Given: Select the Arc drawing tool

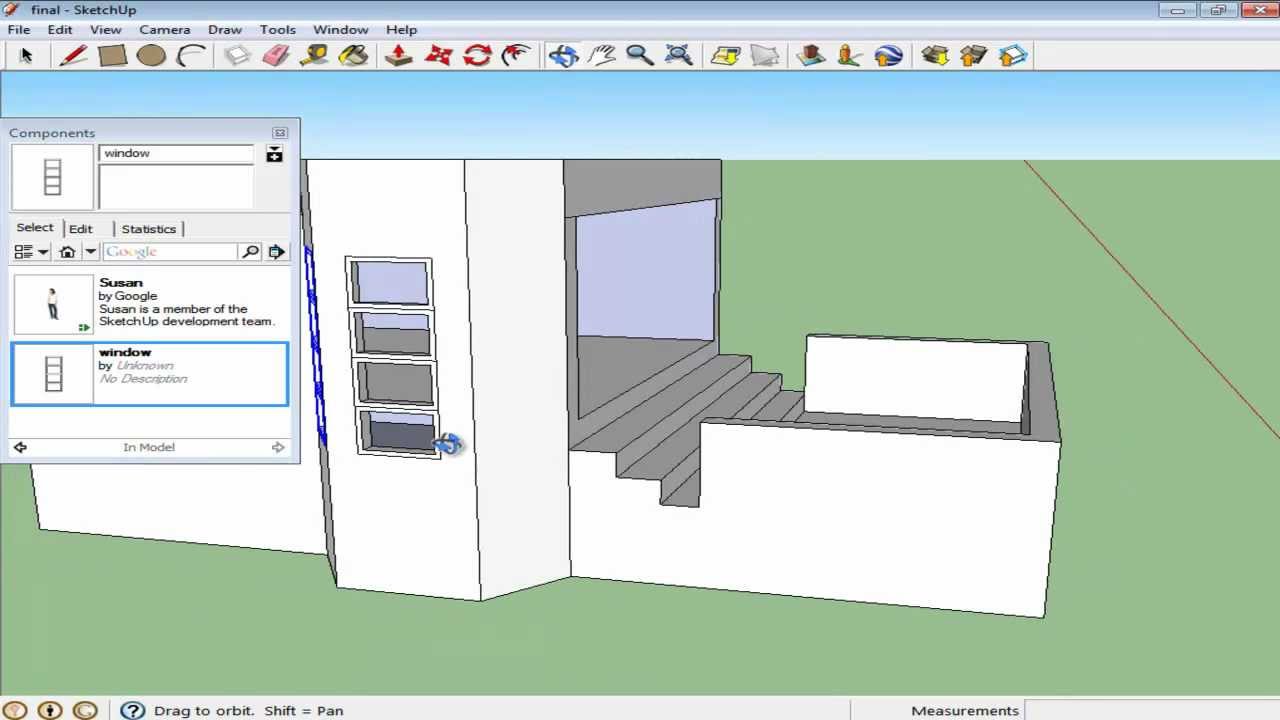Looking at the screenshot, I should click(x=190, y=56).
